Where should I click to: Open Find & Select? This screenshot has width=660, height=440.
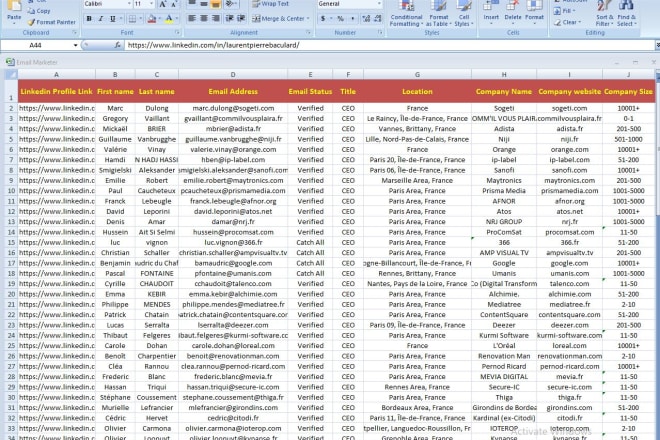(x=626, y=13)
